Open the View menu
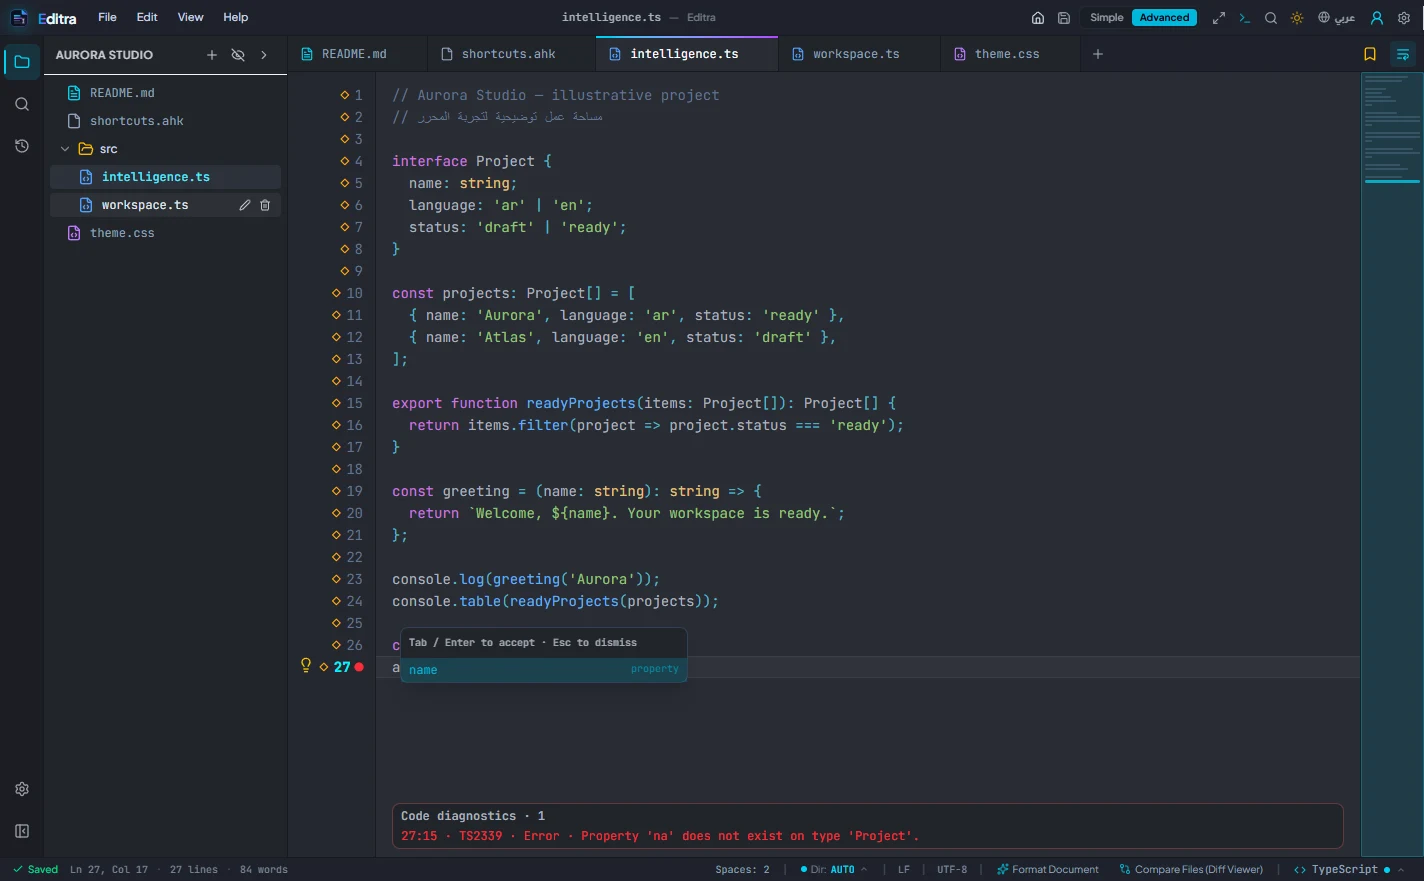The height and width of the screenshot is (881, 1424). coord(190,18)
